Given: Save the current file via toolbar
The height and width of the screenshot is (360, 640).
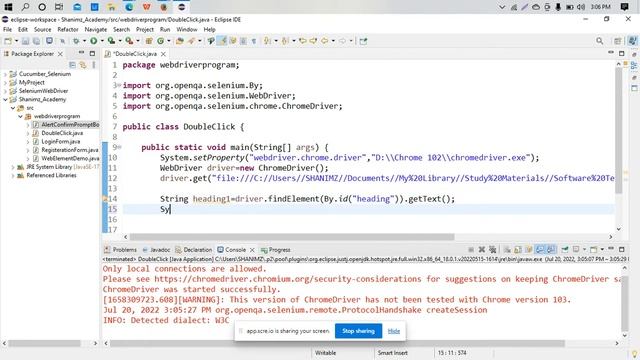Looking at the screenshot, I should 25,41.
